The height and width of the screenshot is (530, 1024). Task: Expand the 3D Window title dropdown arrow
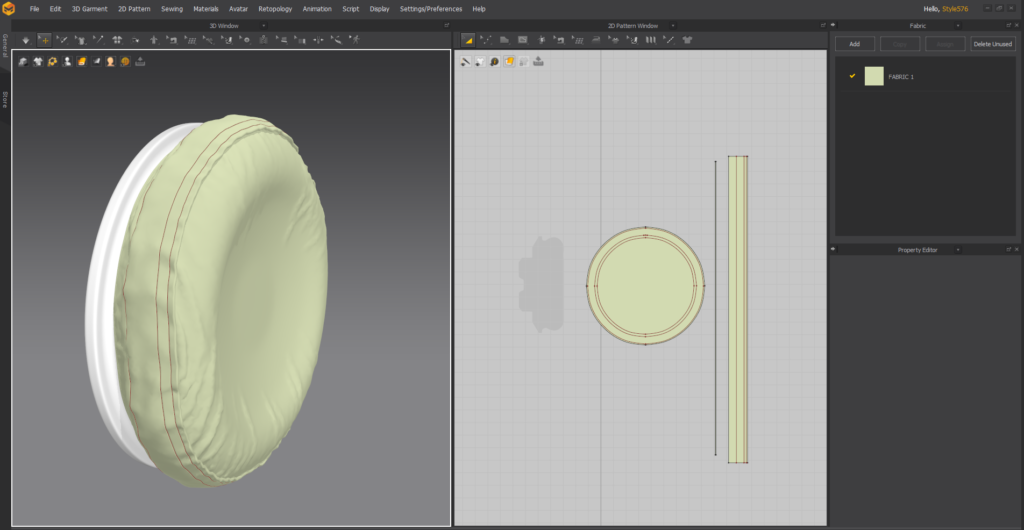coord(263,25)
